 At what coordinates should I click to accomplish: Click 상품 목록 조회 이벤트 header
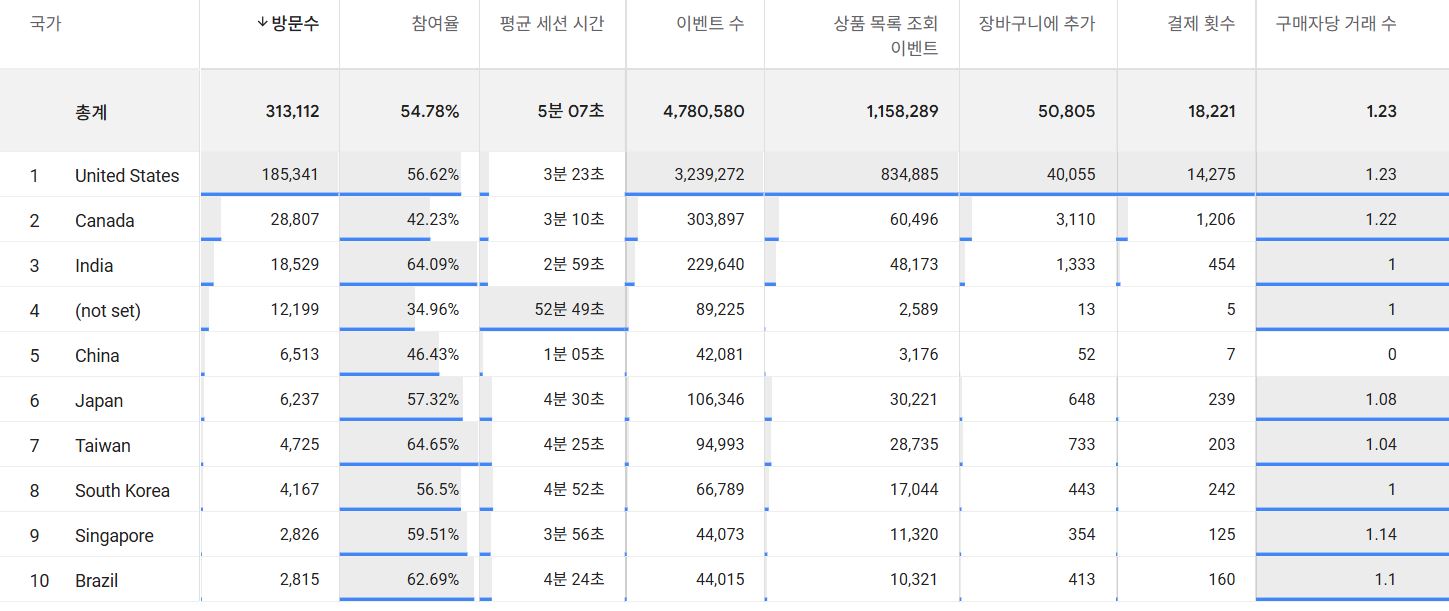[886, 36]
